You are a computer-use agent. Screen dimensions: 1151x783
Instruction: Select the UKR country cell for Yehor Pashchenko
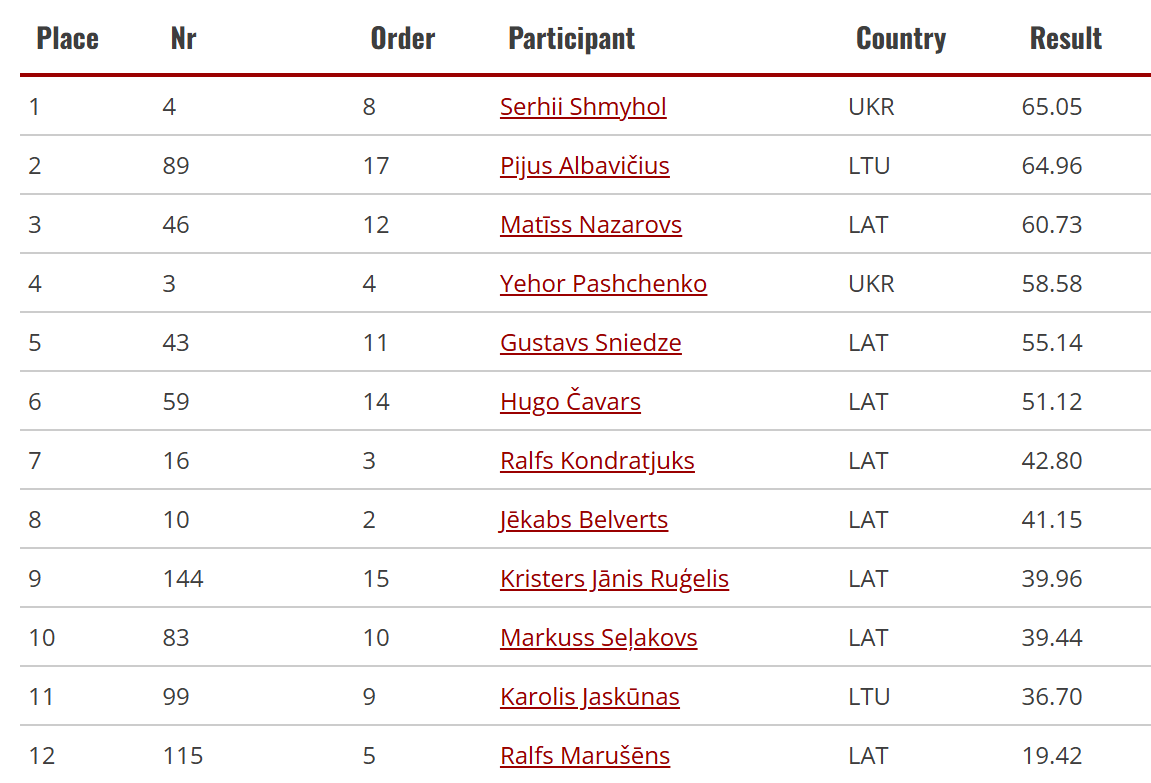point(871,283)
